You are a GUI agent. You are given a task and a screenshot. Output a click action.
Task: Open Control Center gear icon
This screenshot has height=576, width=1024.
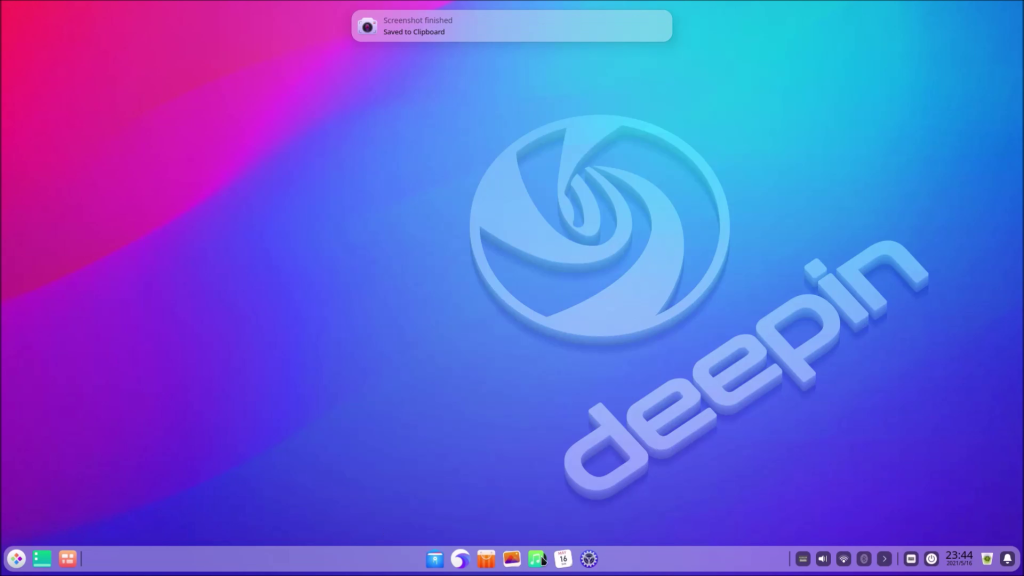point(589,559)
